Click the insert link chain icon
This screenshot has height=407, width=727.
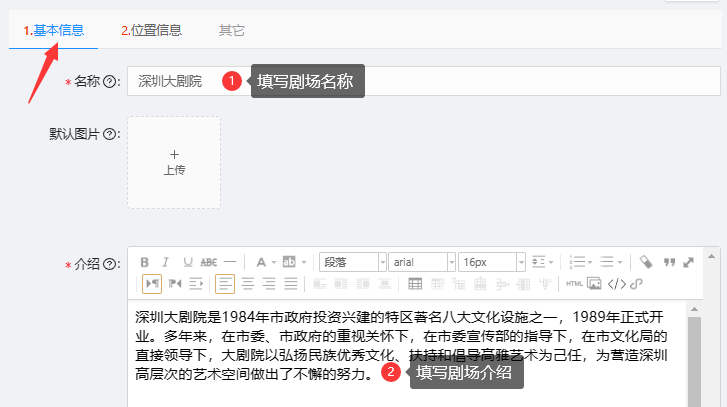click(x=636, y=284)
